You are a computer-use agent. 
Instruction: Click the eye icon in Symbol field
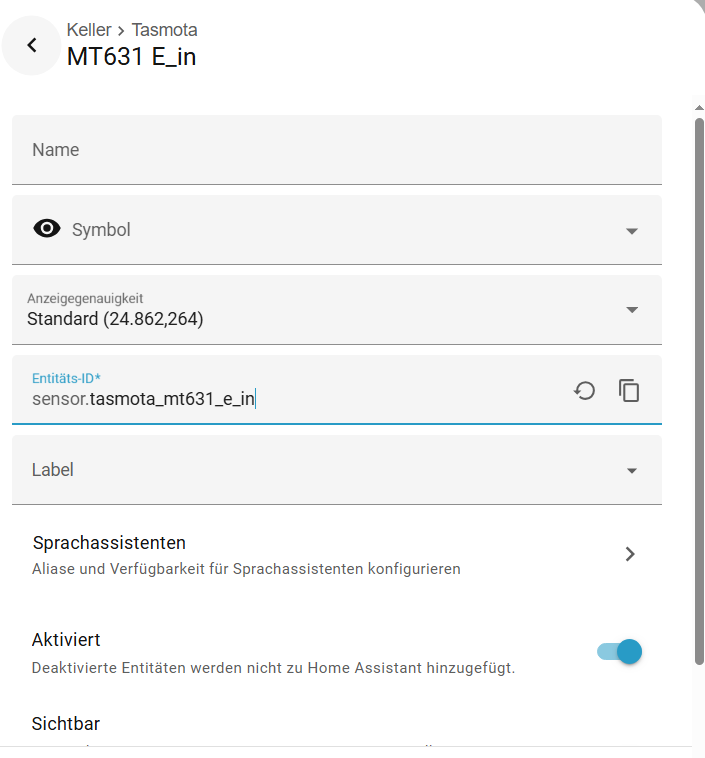(46, 229)
